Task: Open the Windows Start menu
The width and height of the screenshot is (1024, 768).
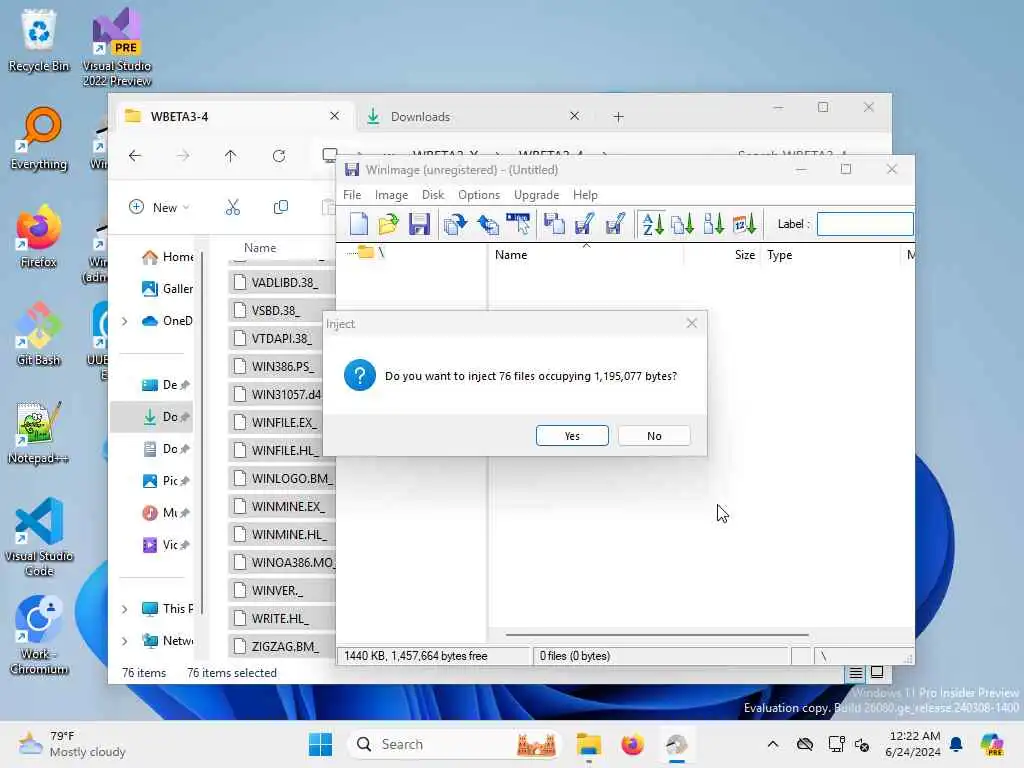Action: (x=320, y=744)
